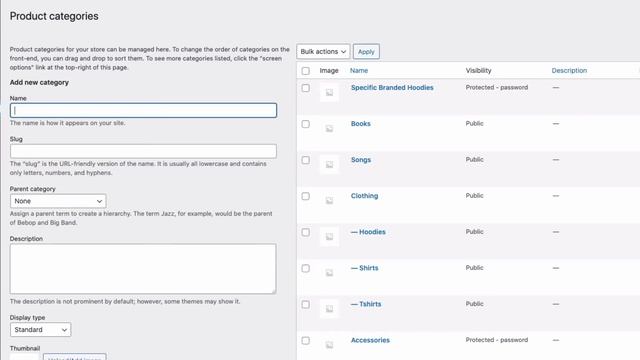The image size is (640, 360).
Task: Tick the select-all checkbox in table header
Action: (305, 71)
